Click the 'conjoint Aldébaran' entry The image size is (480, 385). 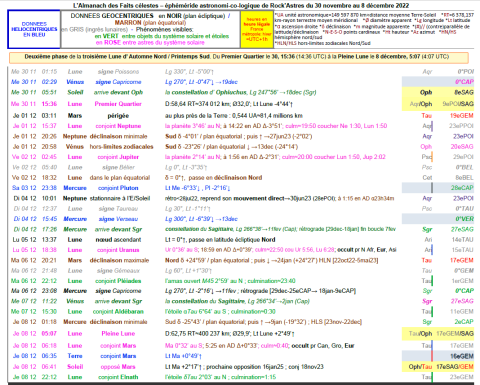(118, 312)
